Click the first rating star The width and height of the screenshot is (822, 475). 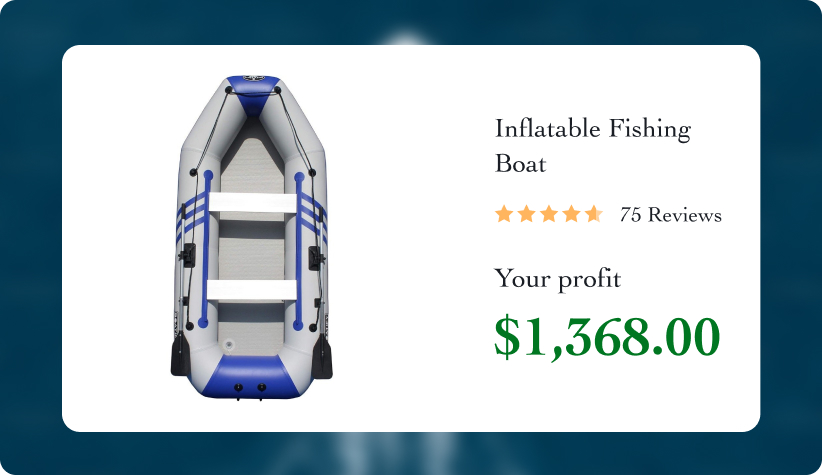504,214
